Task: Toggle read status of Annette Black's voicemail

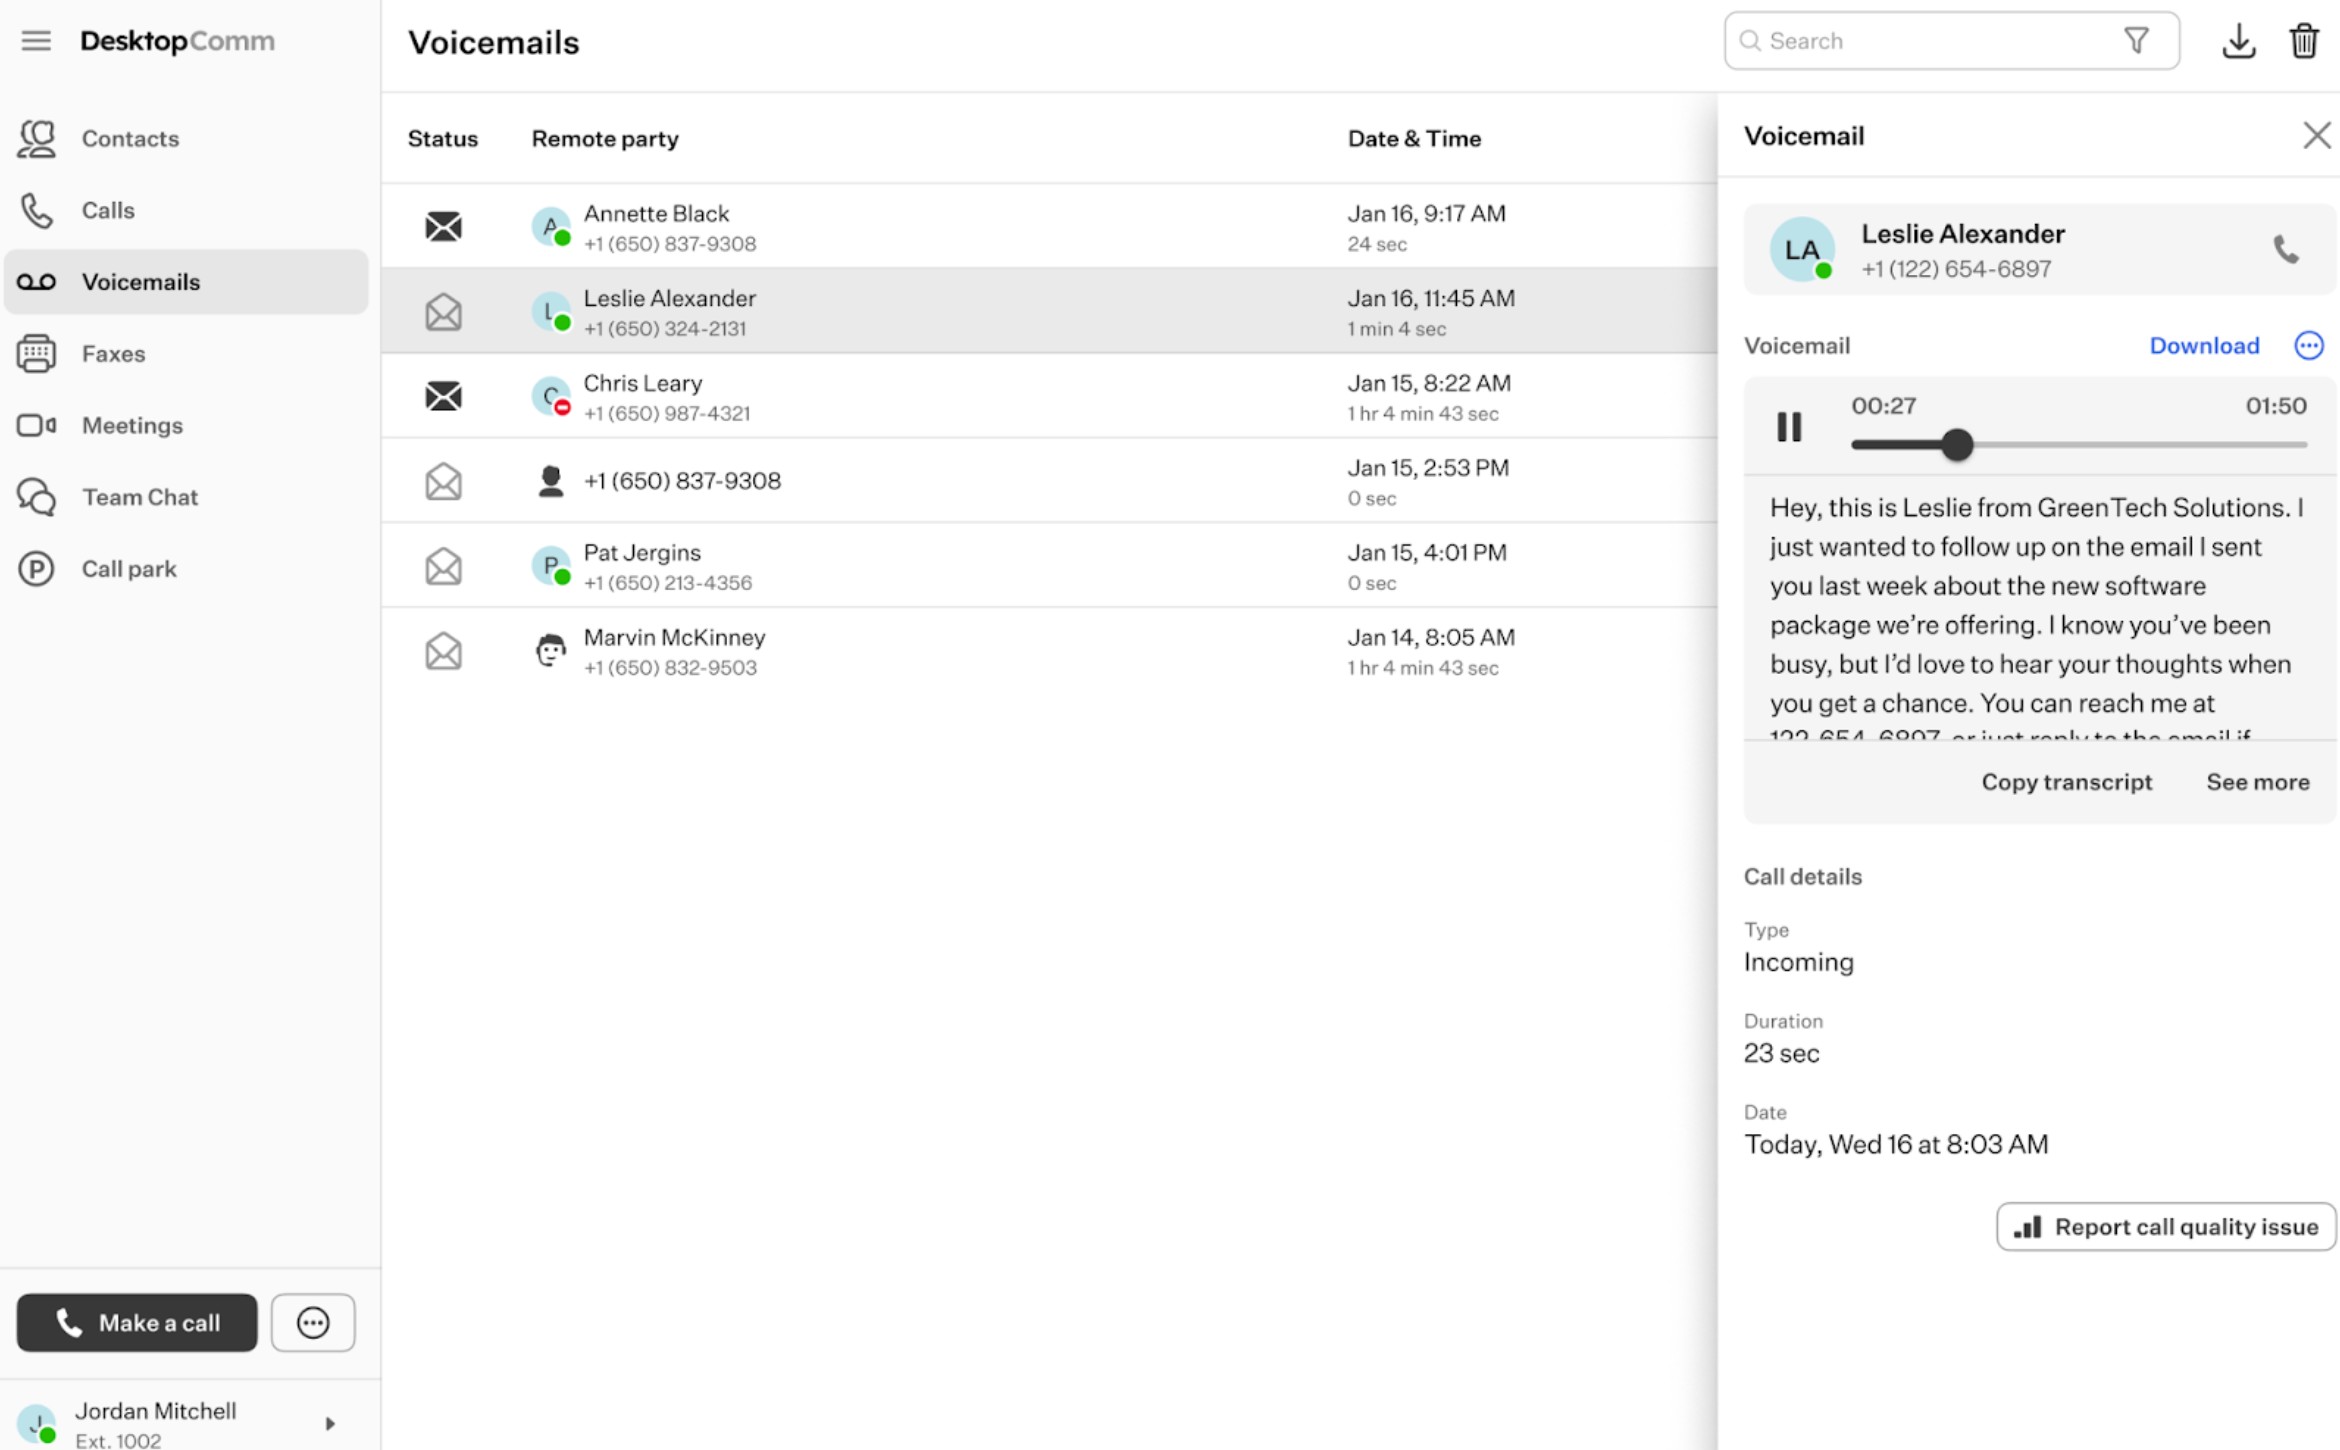Action: [443, 227]
